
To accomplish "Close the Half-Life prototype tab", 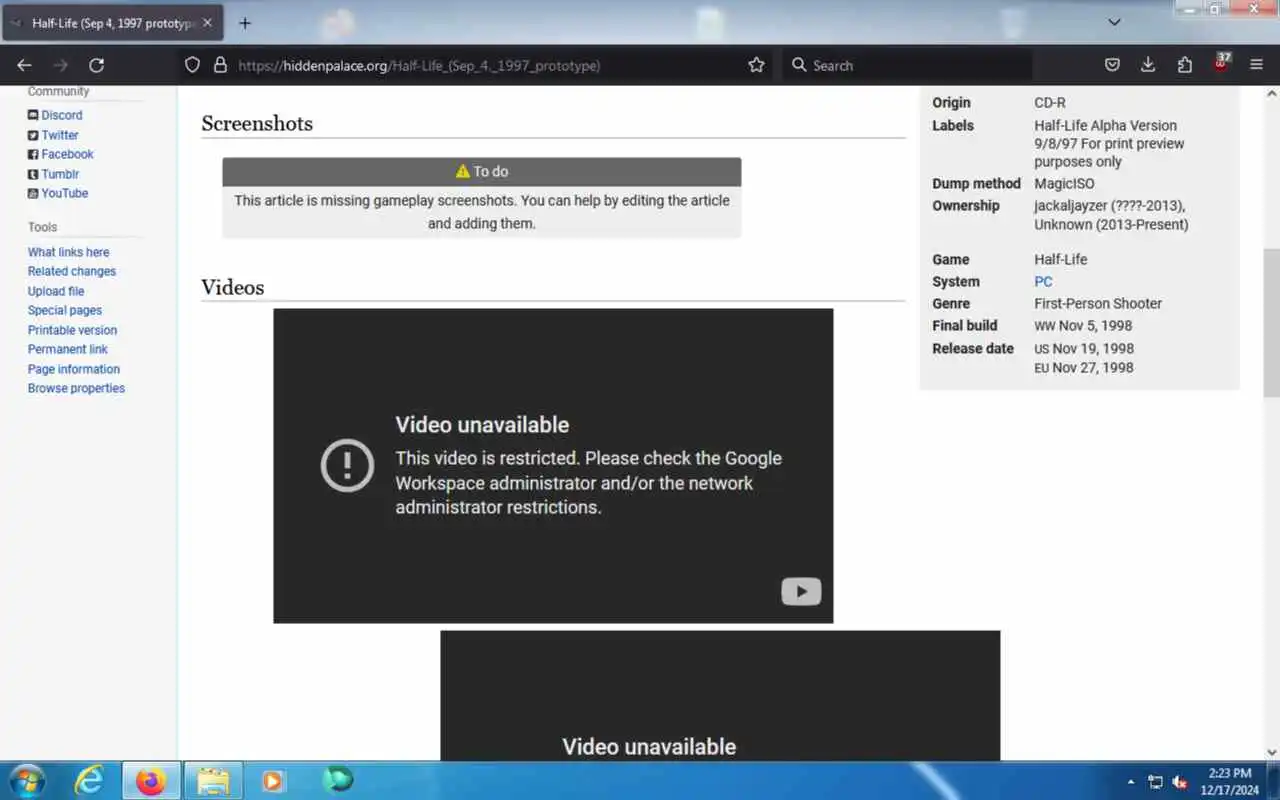I will 207,22.
